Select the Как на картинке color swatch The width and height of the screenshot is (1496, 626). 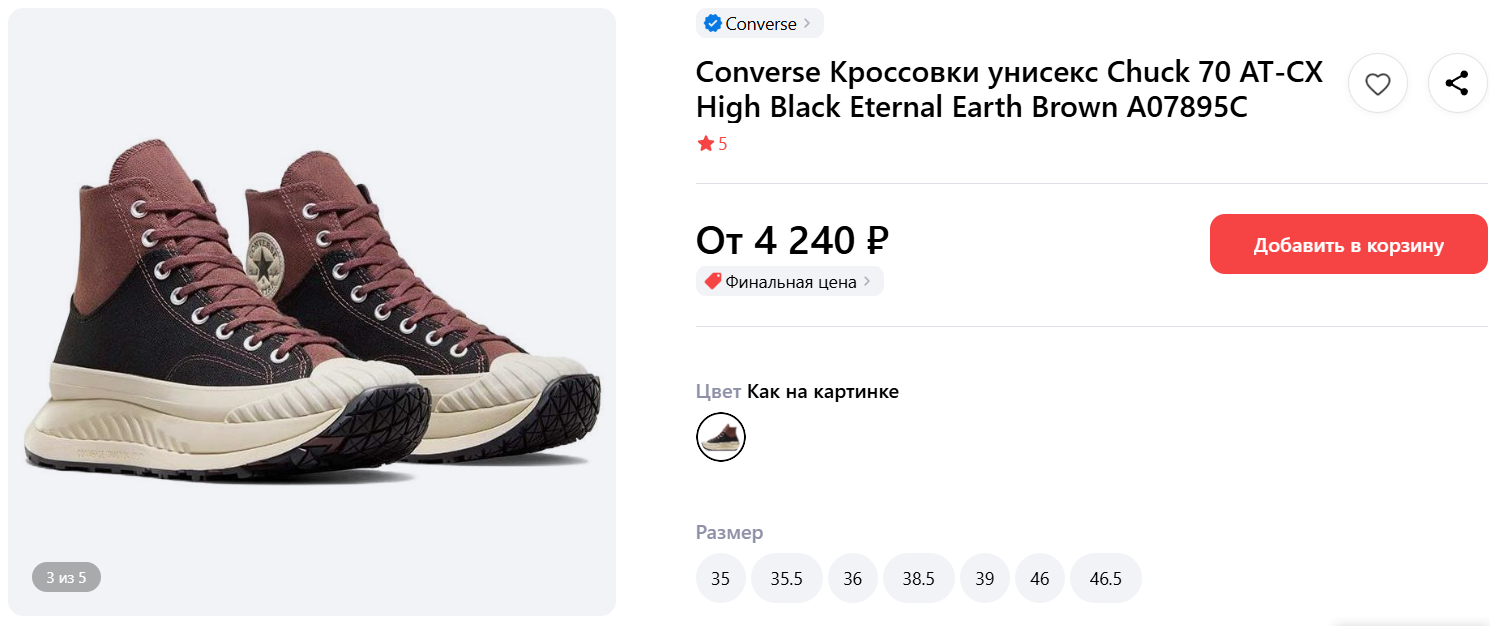721,437
